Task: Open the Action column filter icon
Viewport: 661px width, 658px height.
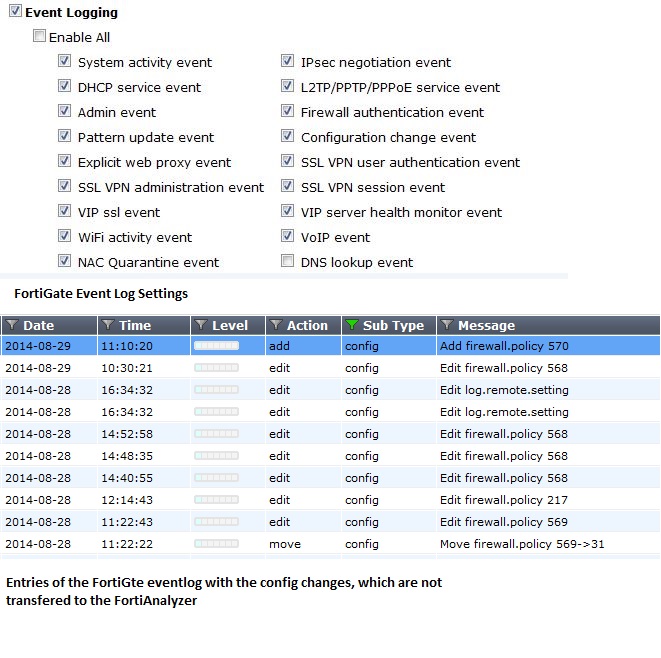Action: point(276,325)
